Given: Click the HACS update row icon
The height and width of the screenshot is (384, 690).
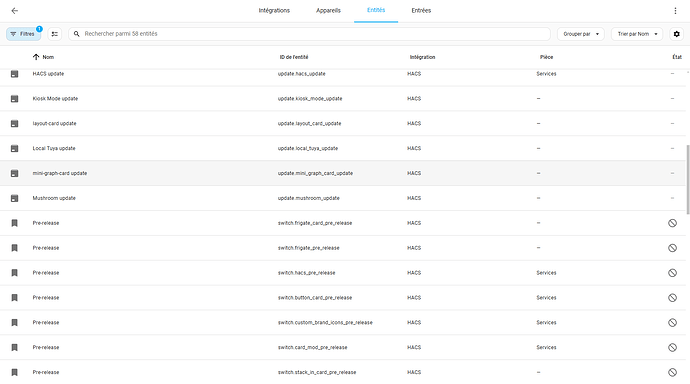Looking at the screenshot, I should [x=15, y=74].
